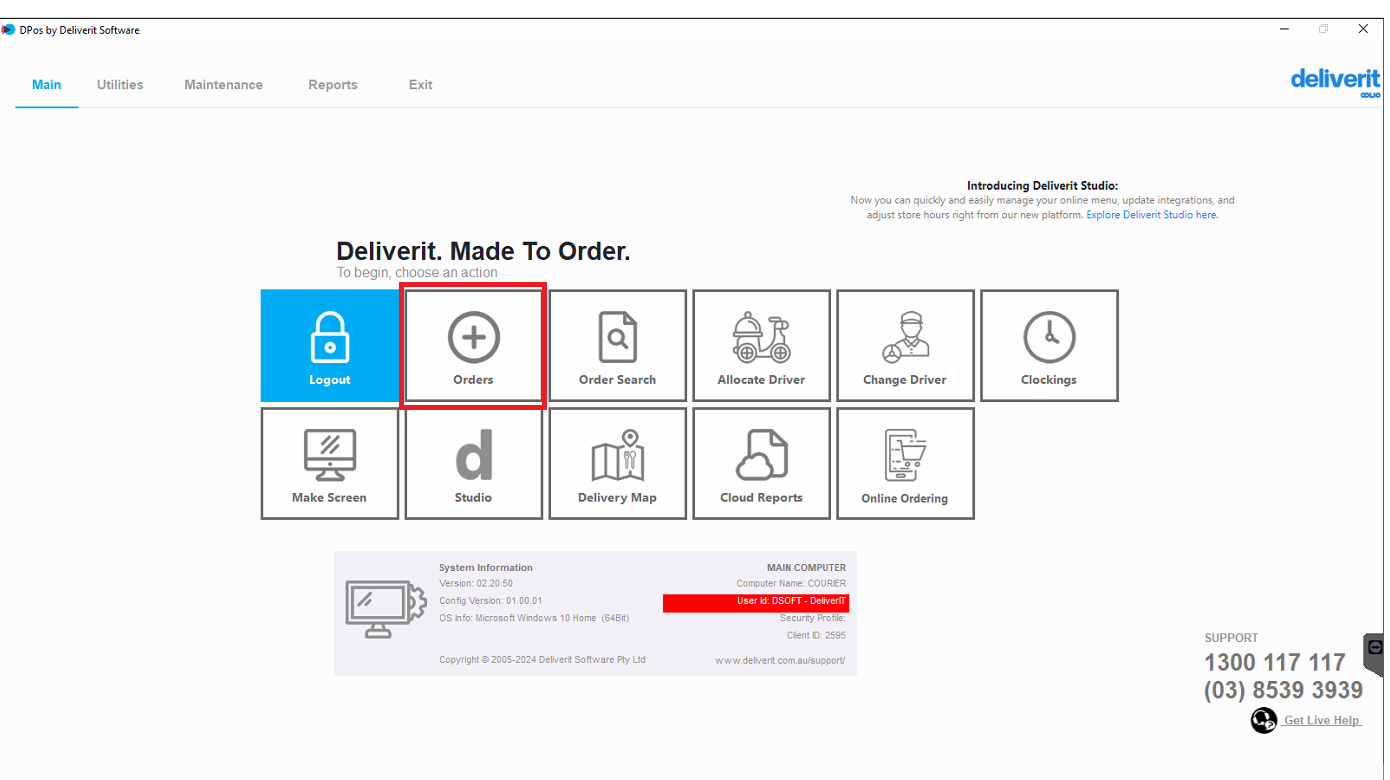Click the system information computer icon
The width and height of the screenshot is (1390, 780).
pyautogui.click(x=385, y=609)
